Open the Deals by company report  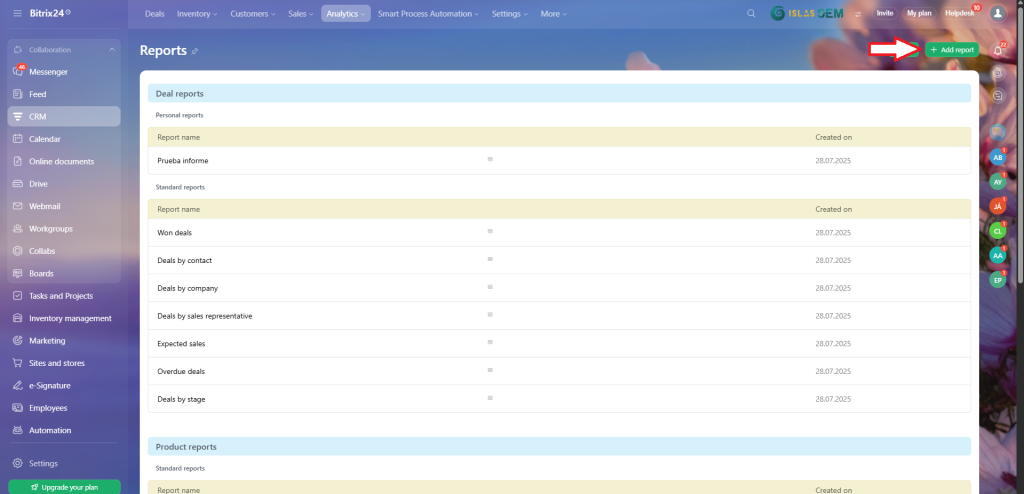pyautogui.click(x=183, y=288)
